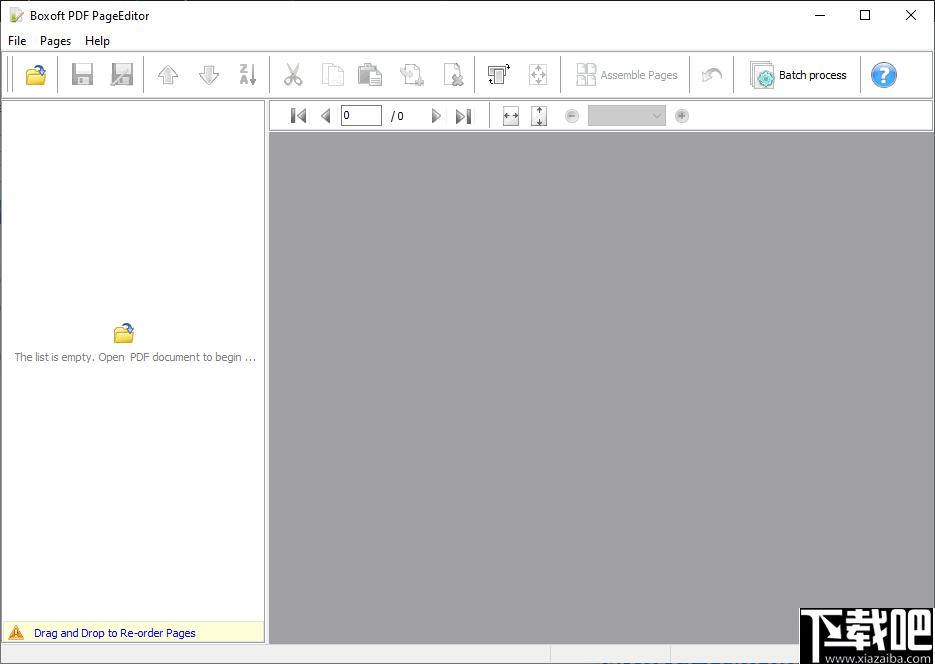Click the Z-A sort pages icon
The height and width of the screenshot is (664, 935).
[247, 75]
